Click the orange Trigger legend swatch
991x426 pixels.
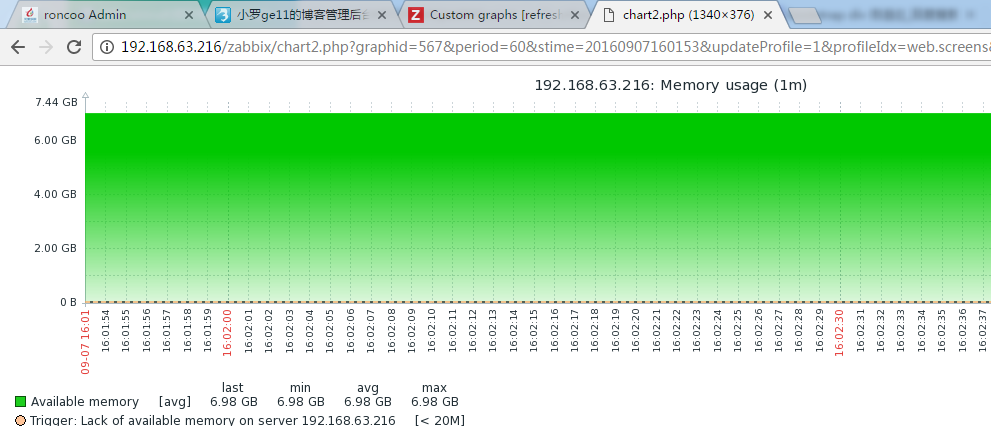pos(21,420)
